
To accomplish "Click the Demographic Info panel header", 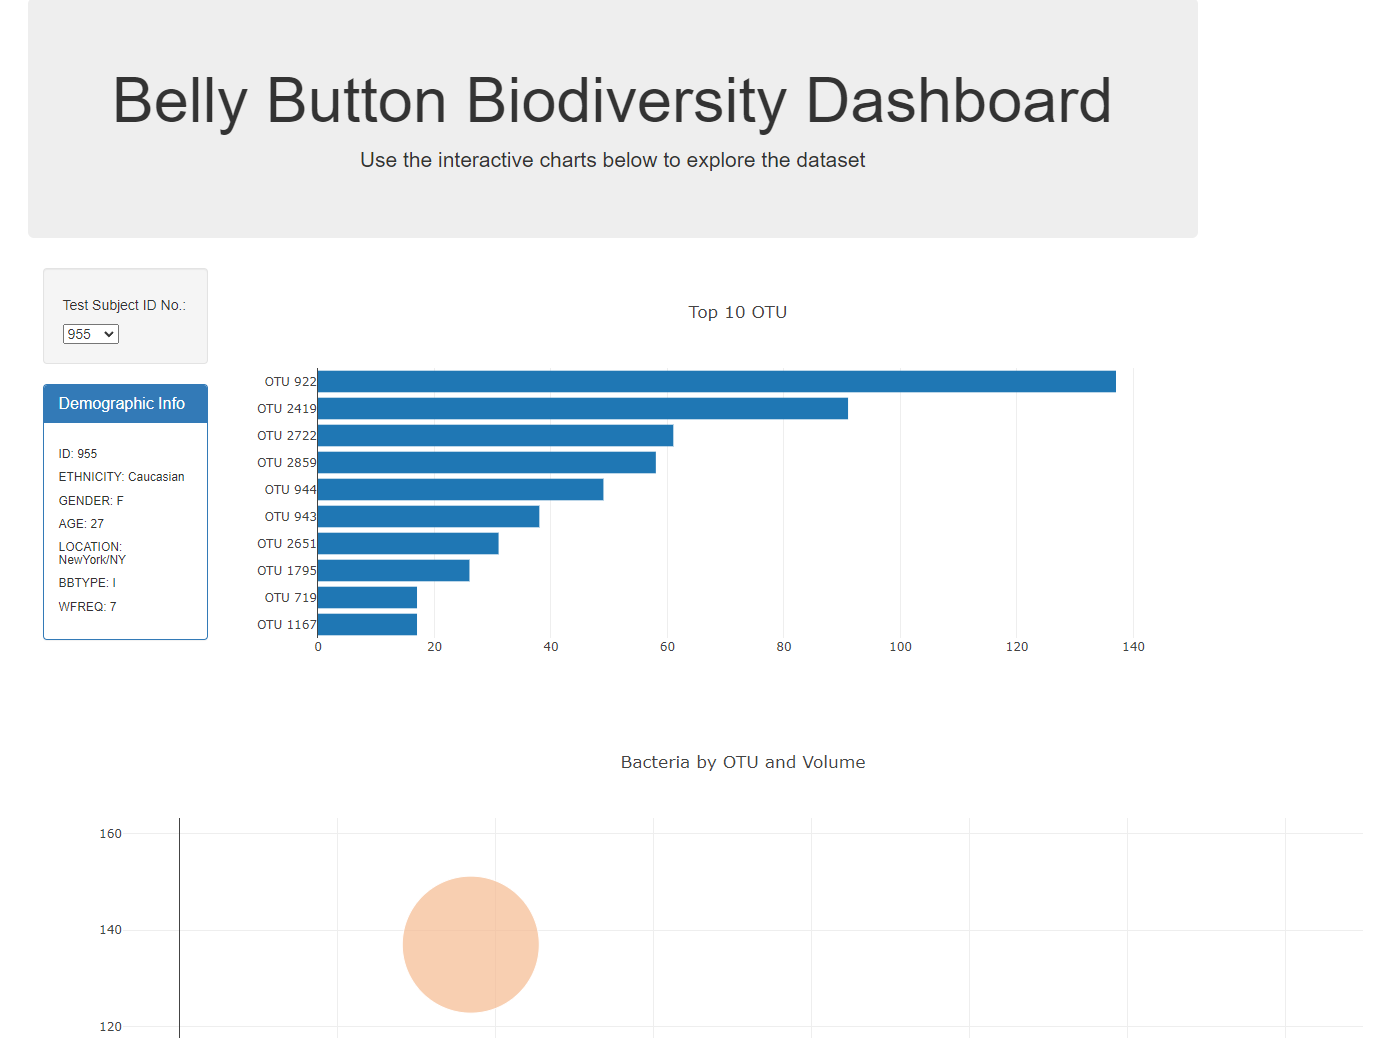I will 124,403.
